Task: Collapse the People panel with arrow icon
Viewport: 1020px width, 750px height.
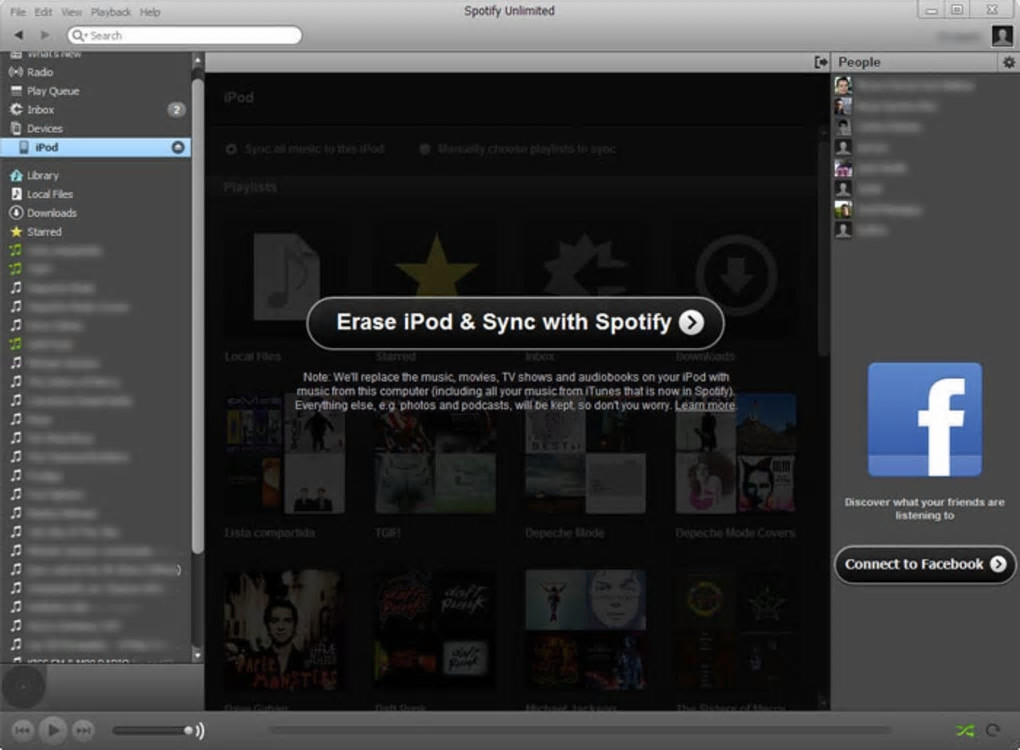Action: (x=821, y=62)
